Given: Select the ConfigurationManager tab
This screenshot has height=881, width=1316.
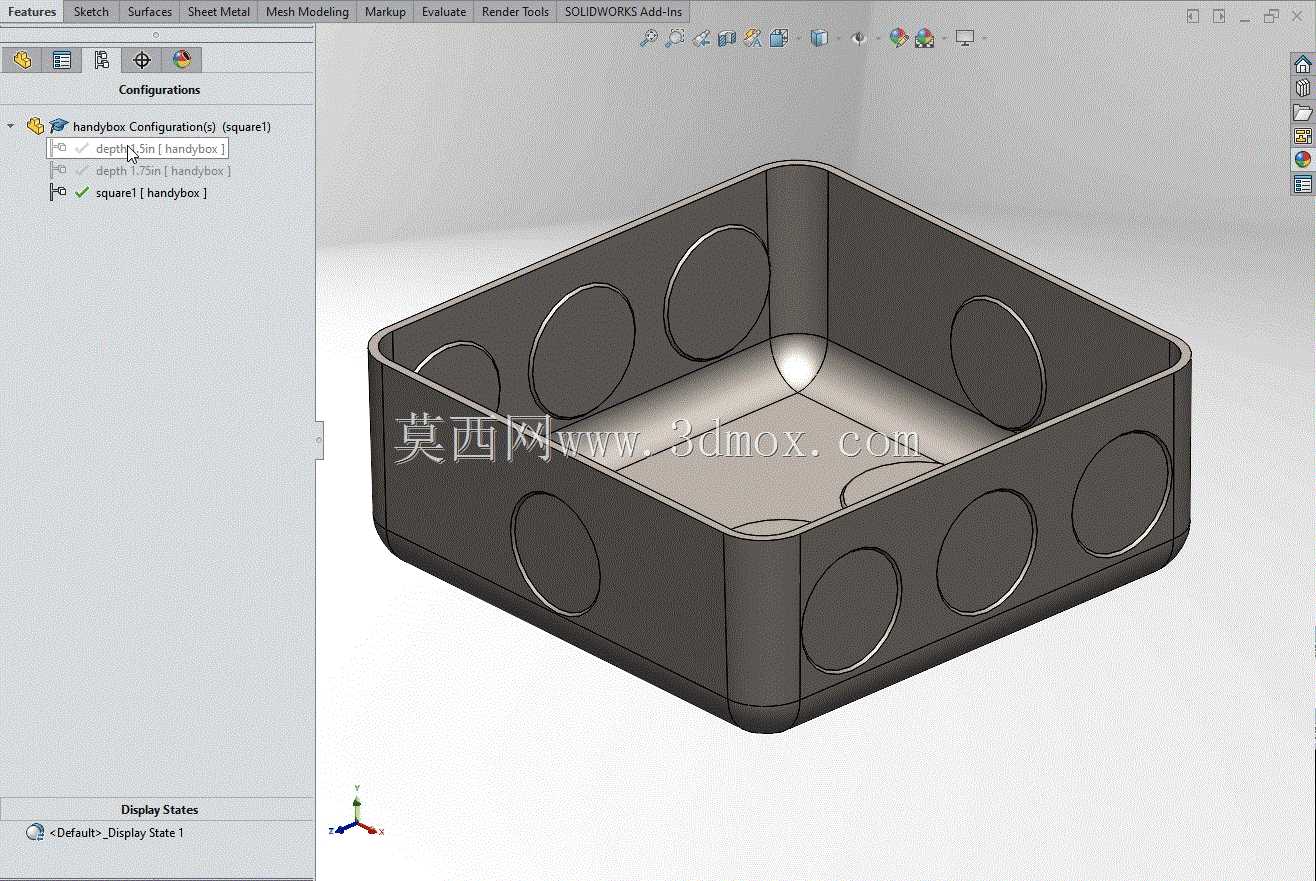Looking at the screenshot, I should click(102, 60).
